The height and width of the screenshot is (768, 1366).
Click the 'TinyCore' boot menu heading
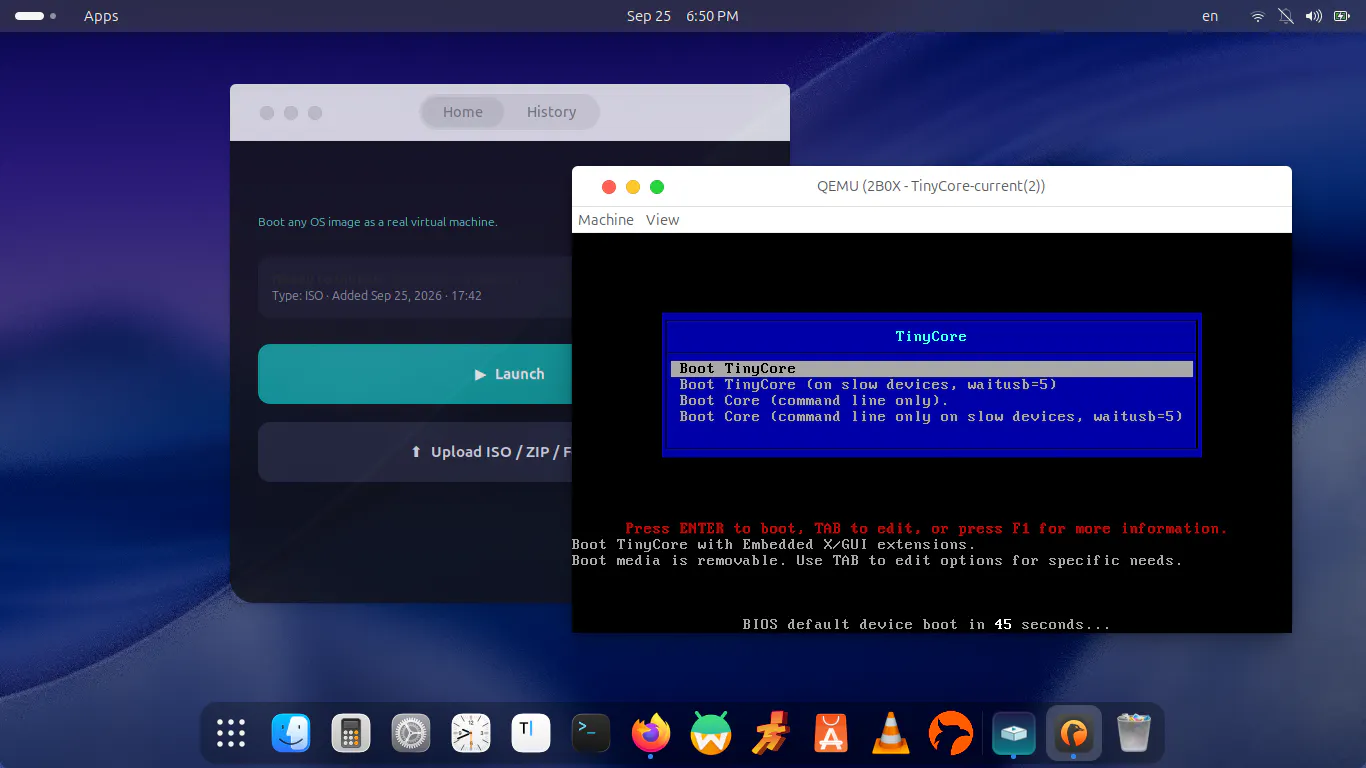pos(931,337)
